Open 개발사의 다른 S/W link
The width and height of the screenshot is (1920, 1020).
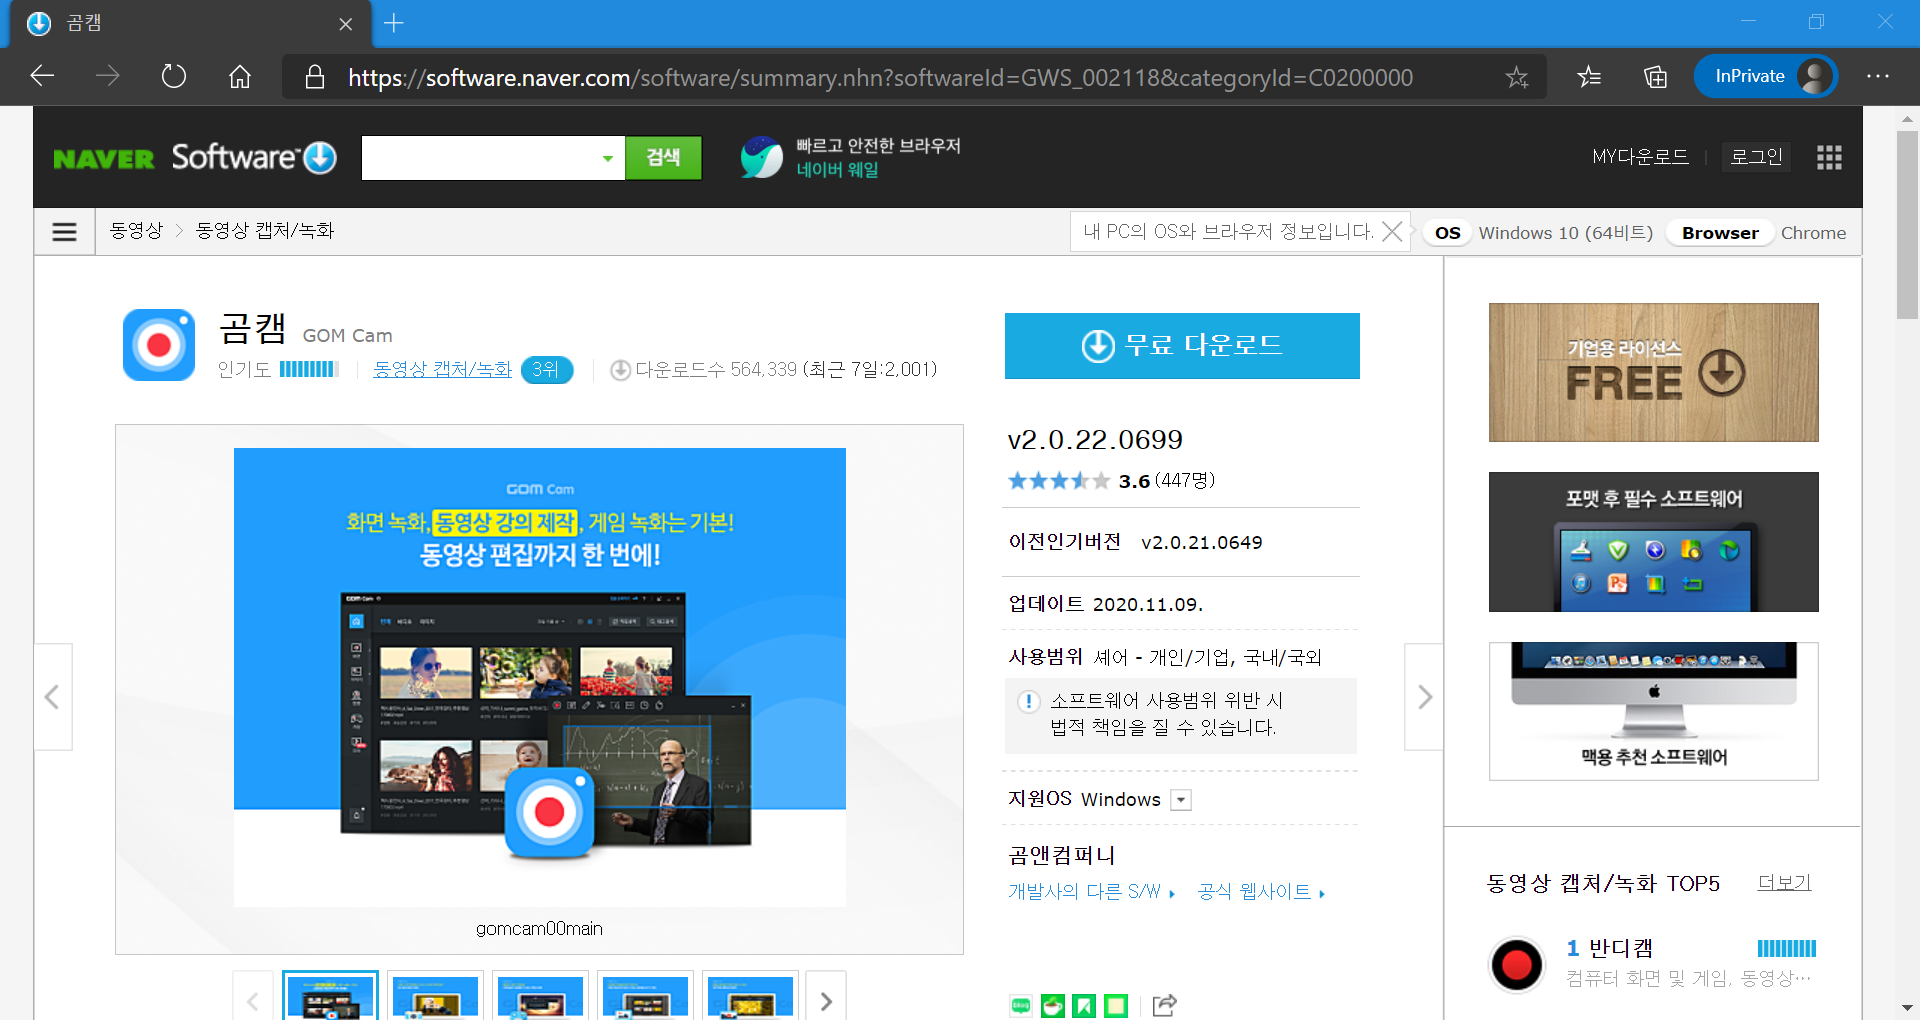pyautogui.click(x=1091, y=892)
